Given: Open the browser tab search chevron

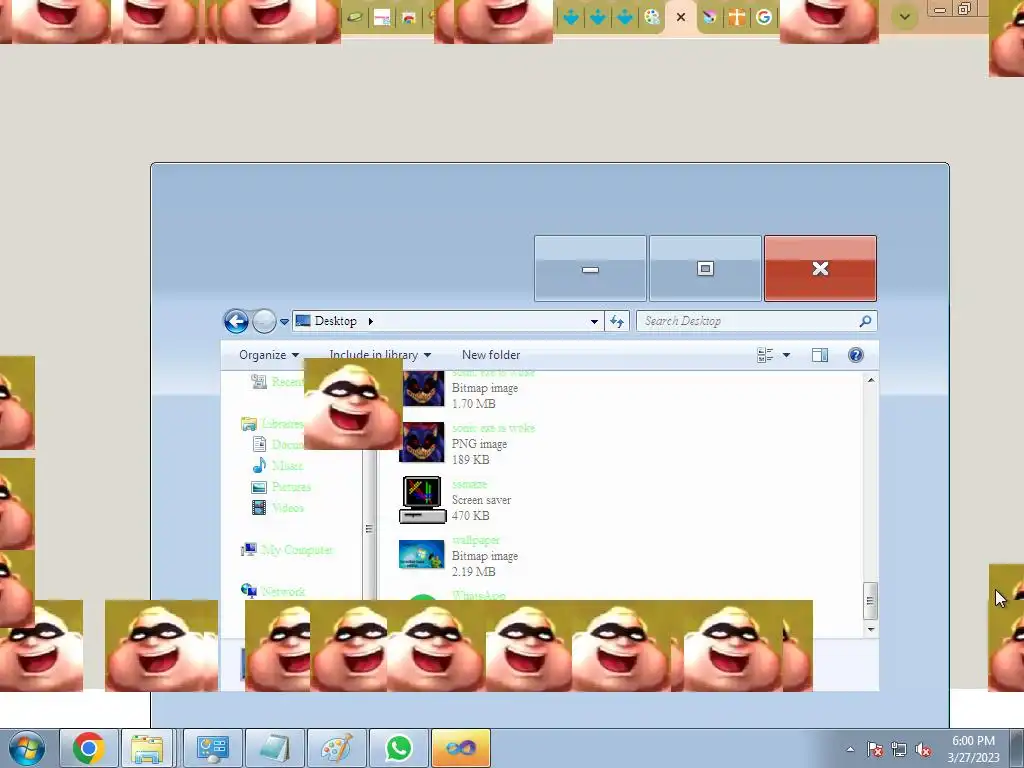Looking at the screenshot, I should coord(905,17).
